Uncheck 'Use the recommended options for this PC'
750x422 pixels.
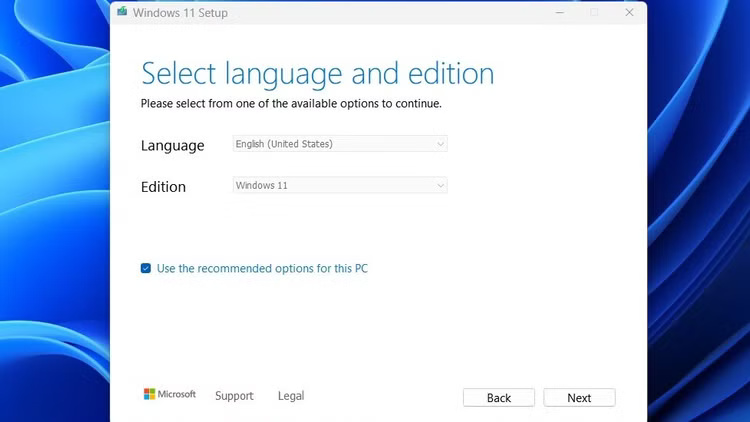point(146,268)
